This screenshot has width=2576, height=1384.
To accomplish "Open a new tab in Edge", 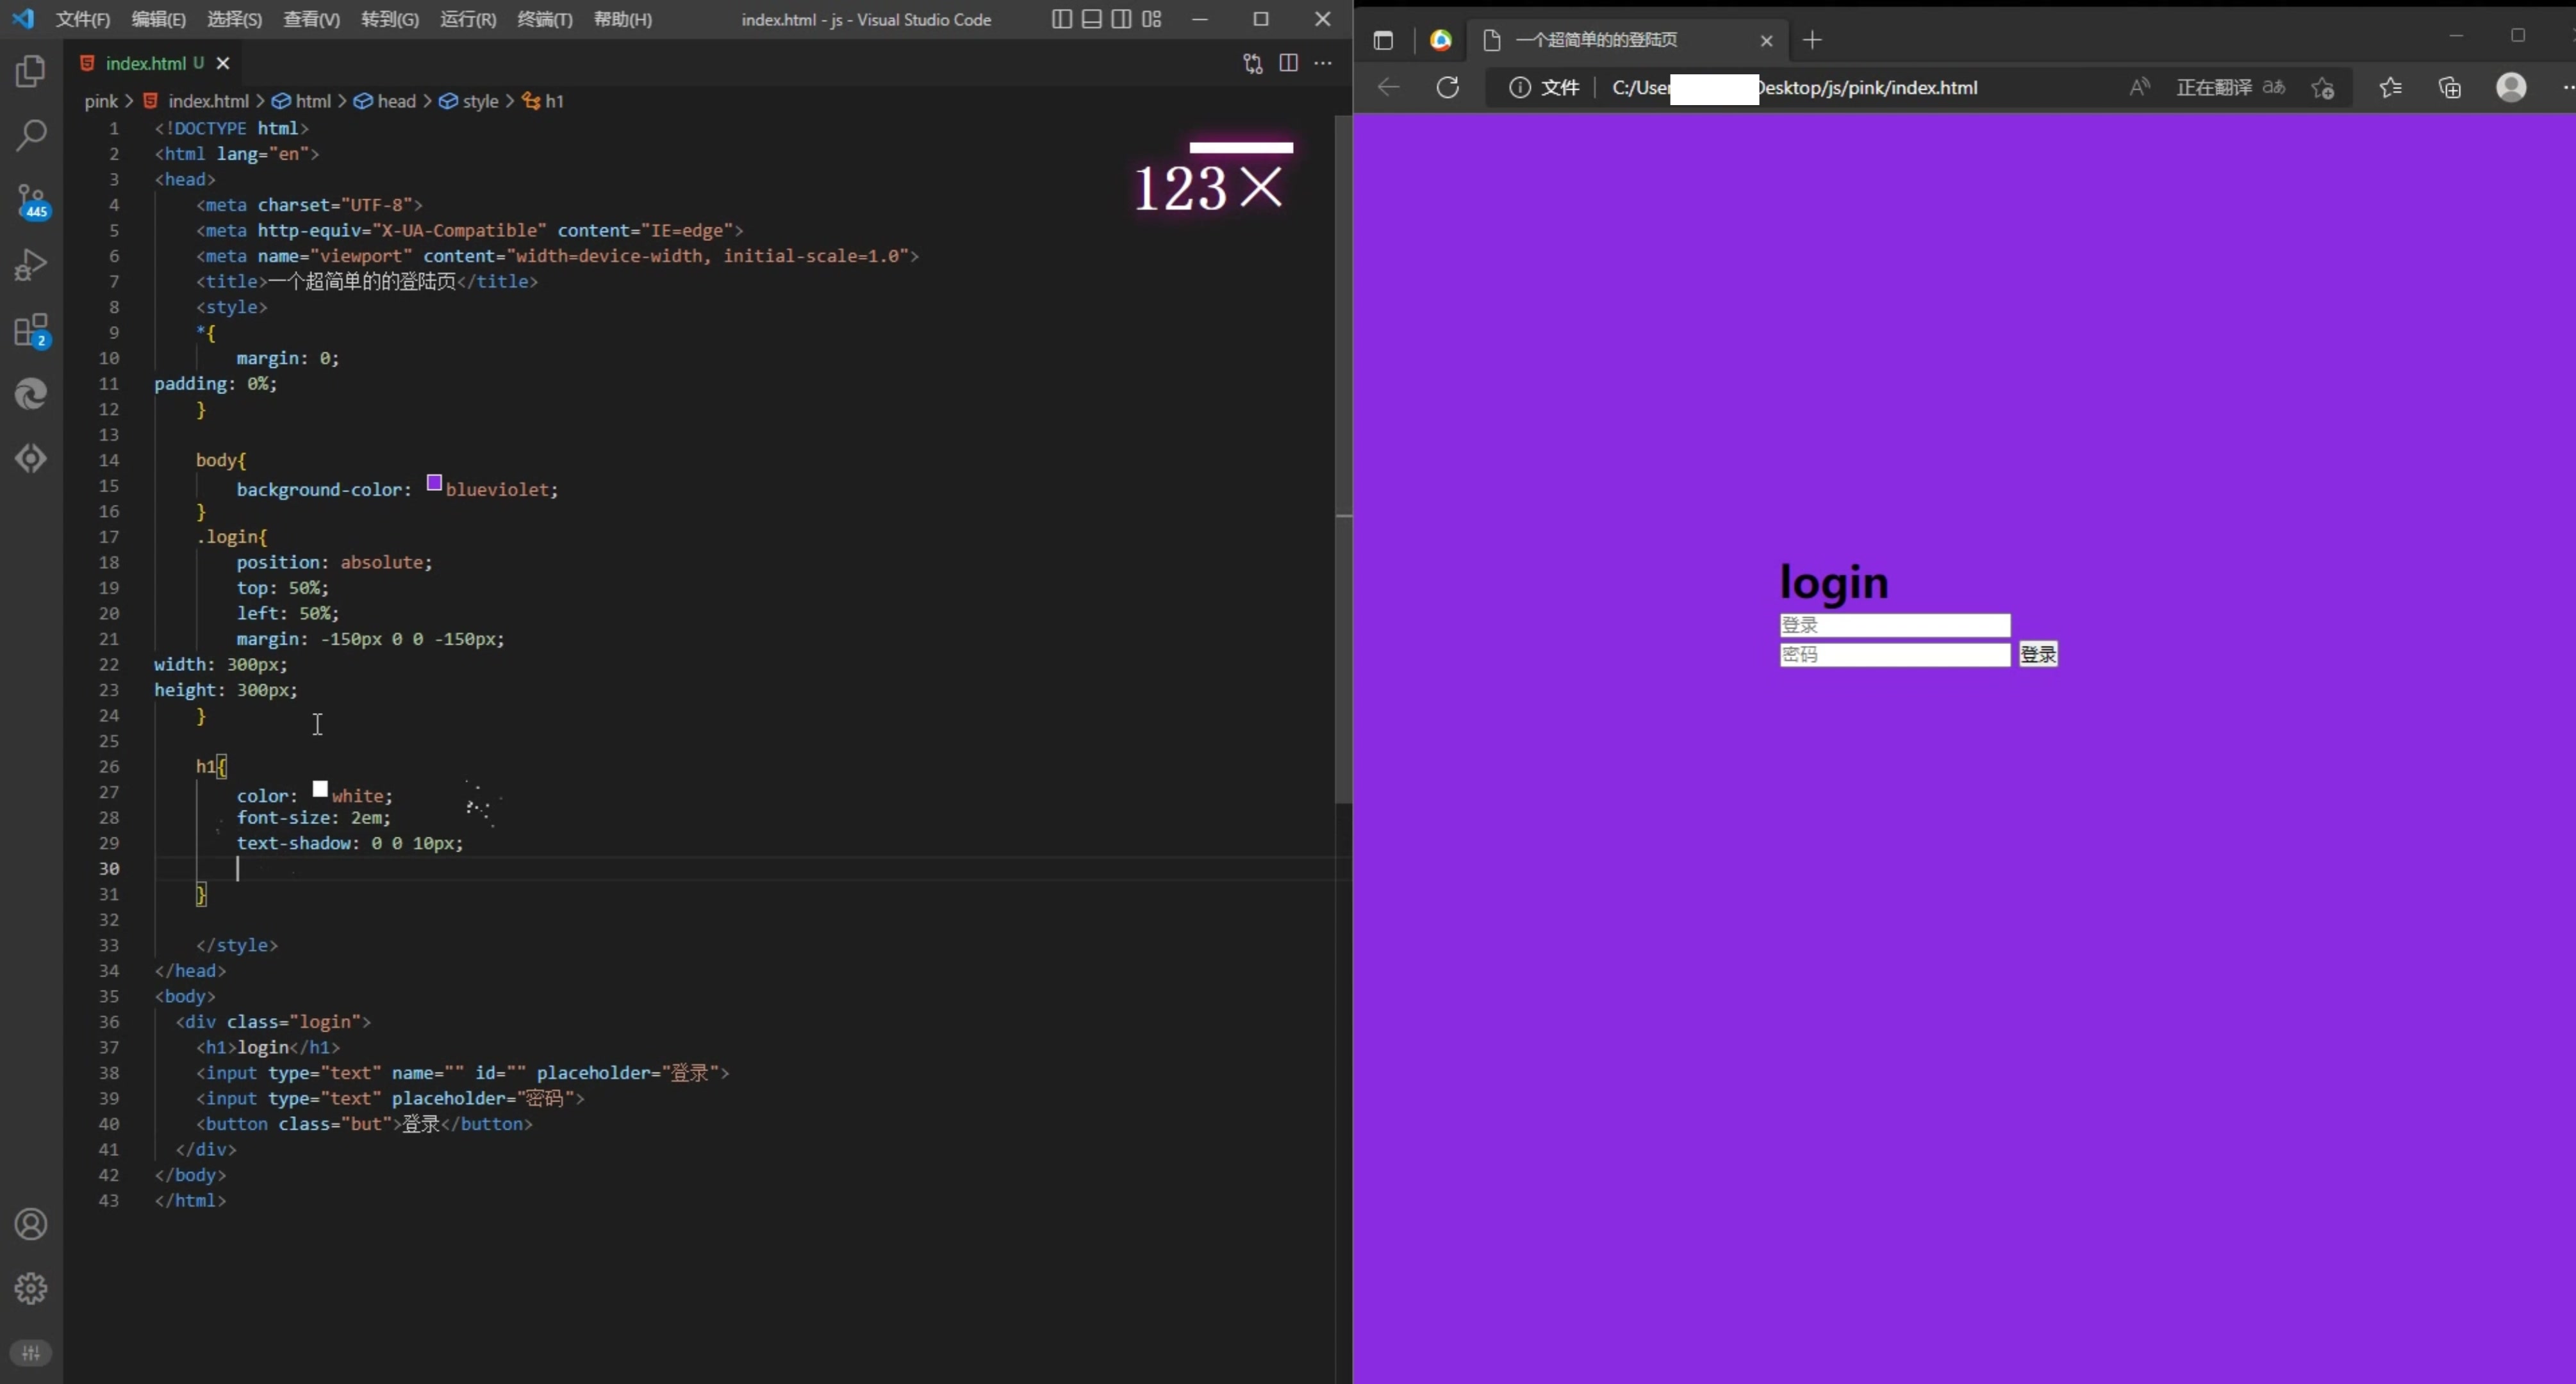I will pyautogui.click(x=1812, y=40).
